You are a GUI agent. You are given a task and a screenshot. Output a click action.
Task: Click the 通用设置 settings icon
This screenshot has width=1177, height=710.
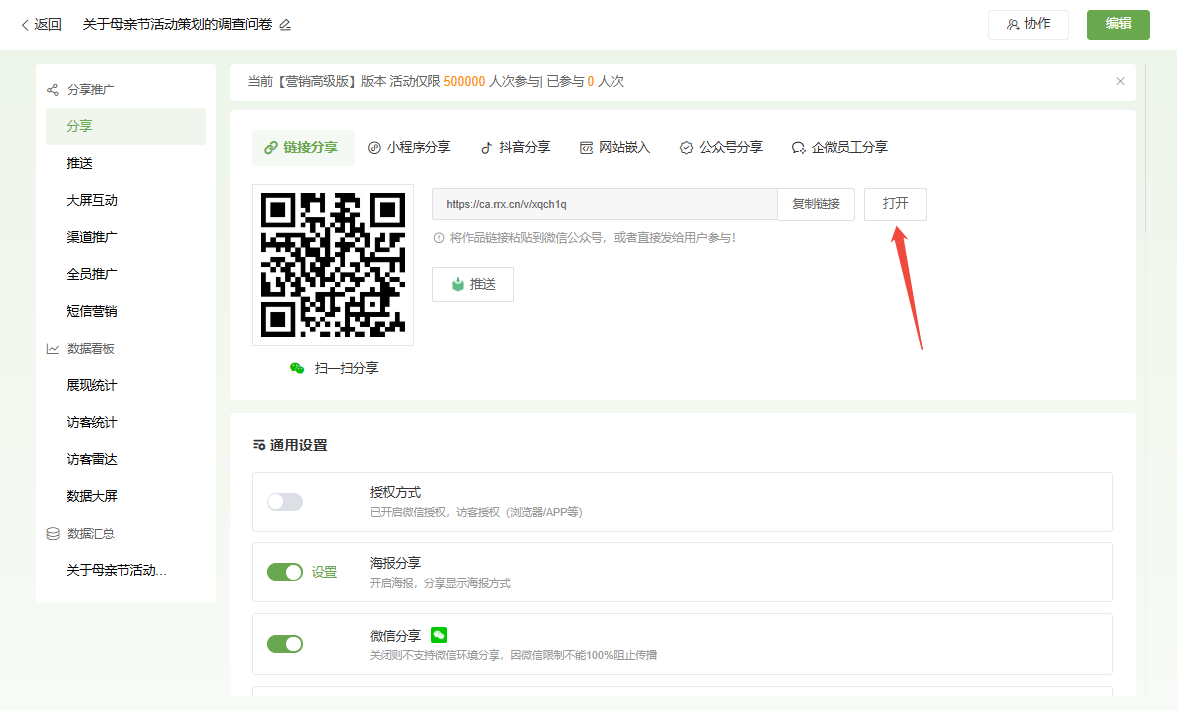[259, 445]
